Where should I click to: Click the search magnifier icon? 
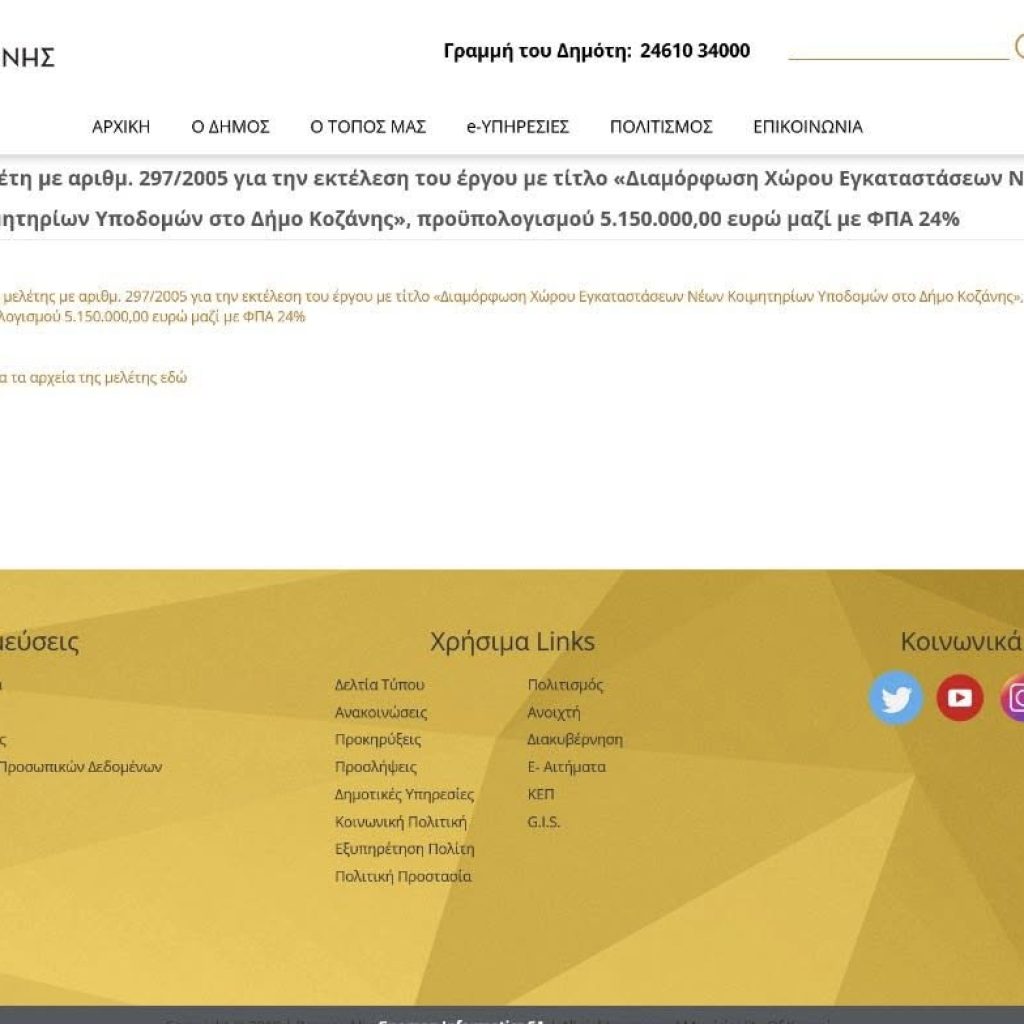(1019, 47)
